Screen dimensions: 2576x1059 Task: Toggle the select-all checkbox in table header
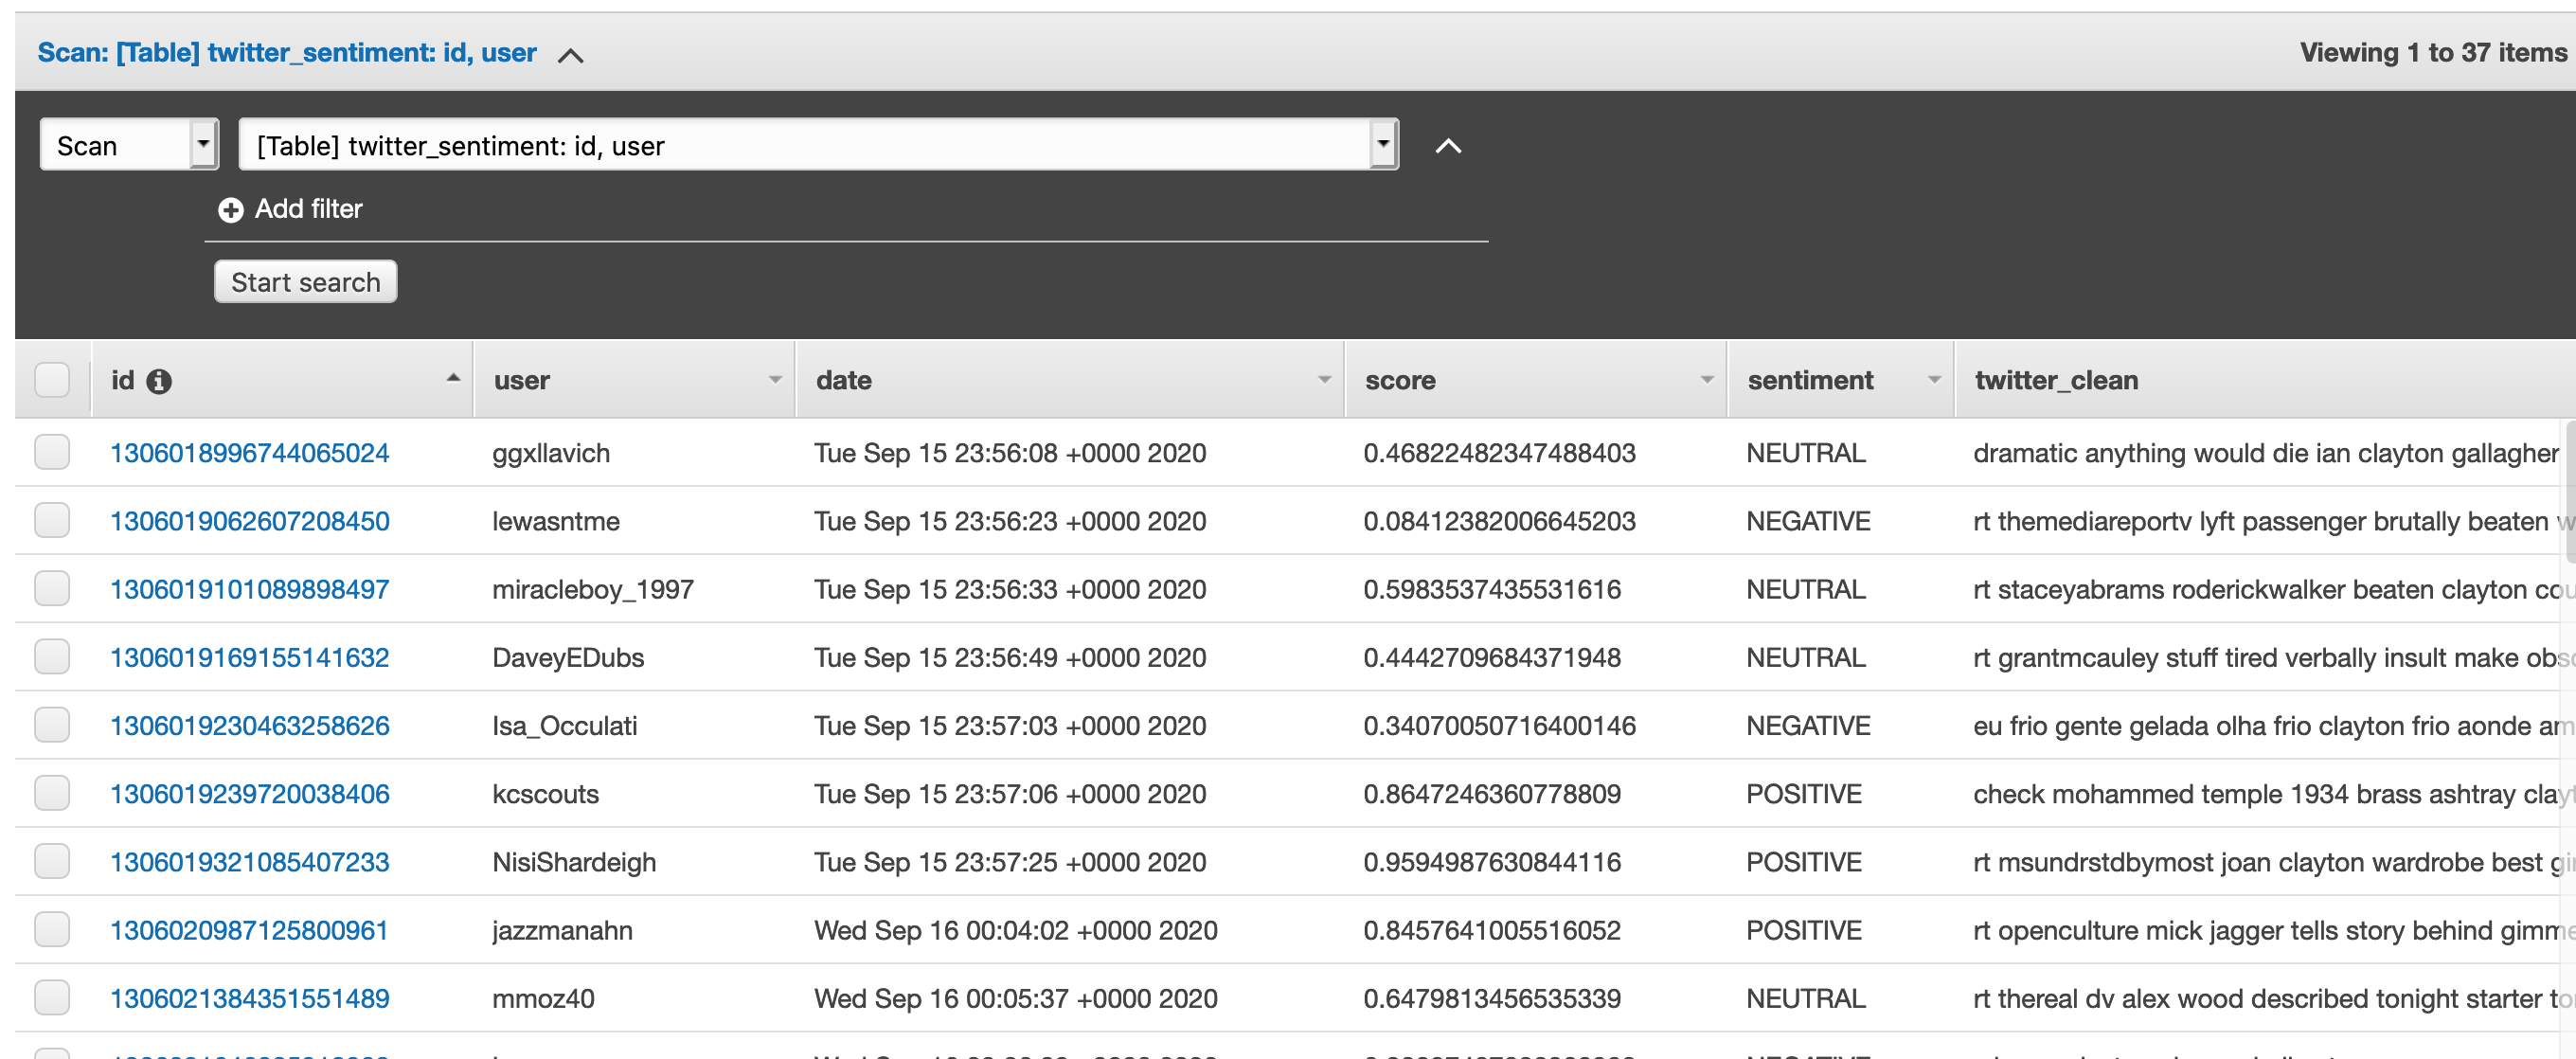tap(52, 380)
